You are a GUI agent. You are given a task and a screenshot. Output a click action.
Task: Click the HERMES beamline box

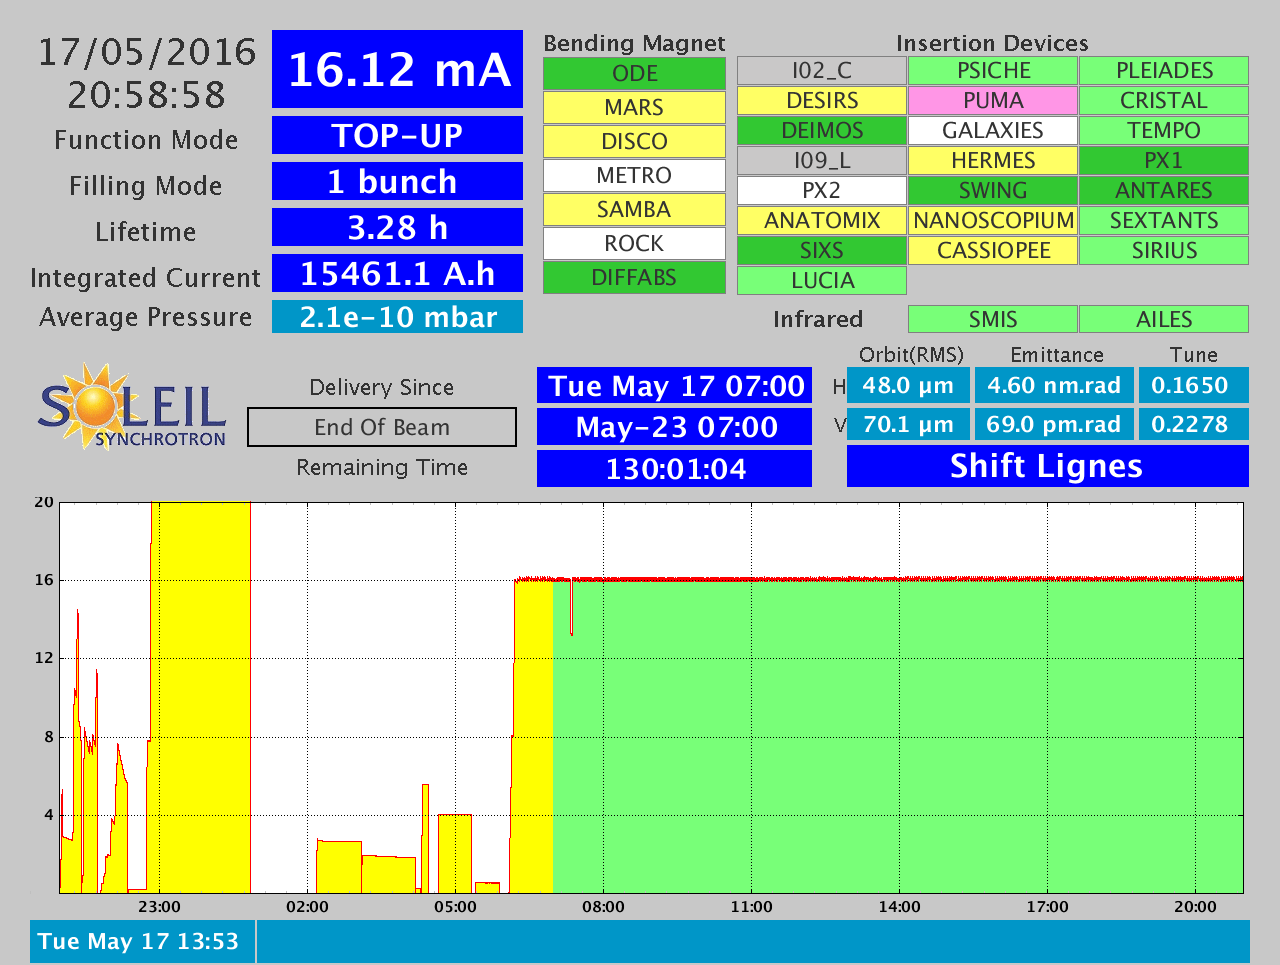[993, 161]
